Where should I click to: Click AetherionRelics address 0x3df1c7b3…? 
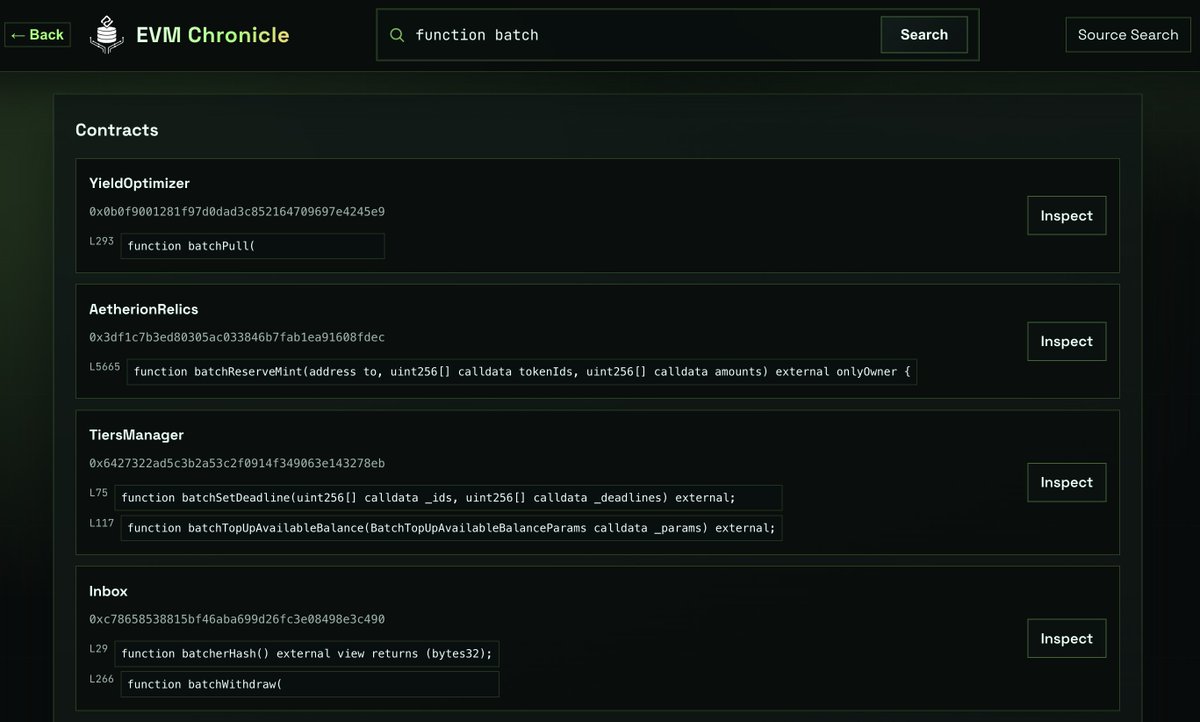(x=237, y=338)
